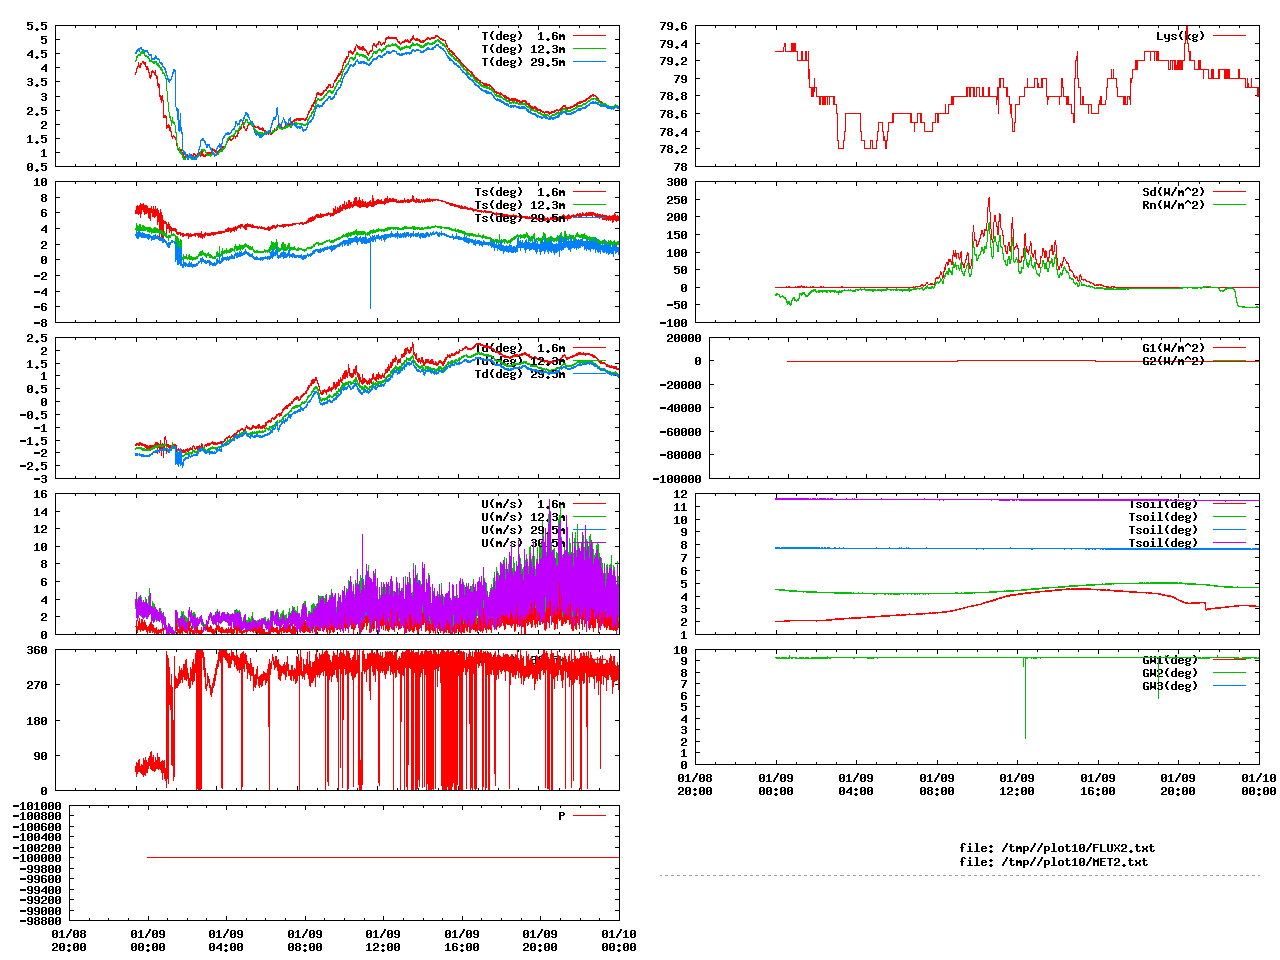Click the "Lys(kg)" legend label
The image size is (1280, 960).
coord(1181,36)
